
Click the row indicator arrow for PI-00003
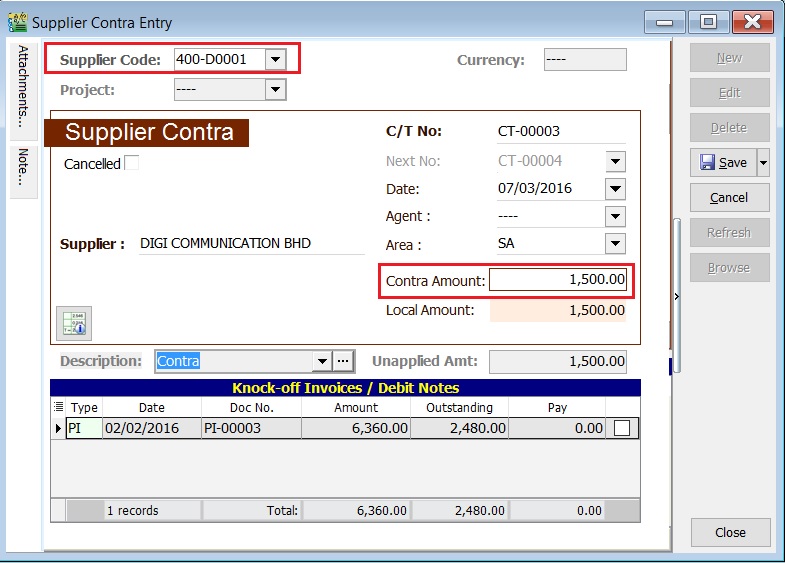click(x=58, y=428)
